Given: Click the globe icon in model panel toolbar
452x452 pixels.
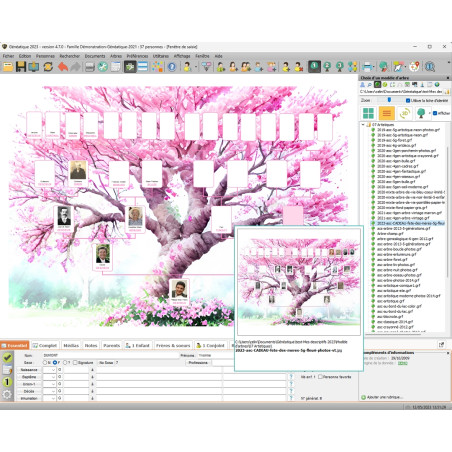Looking at the screenshot, I should (437, 85).
